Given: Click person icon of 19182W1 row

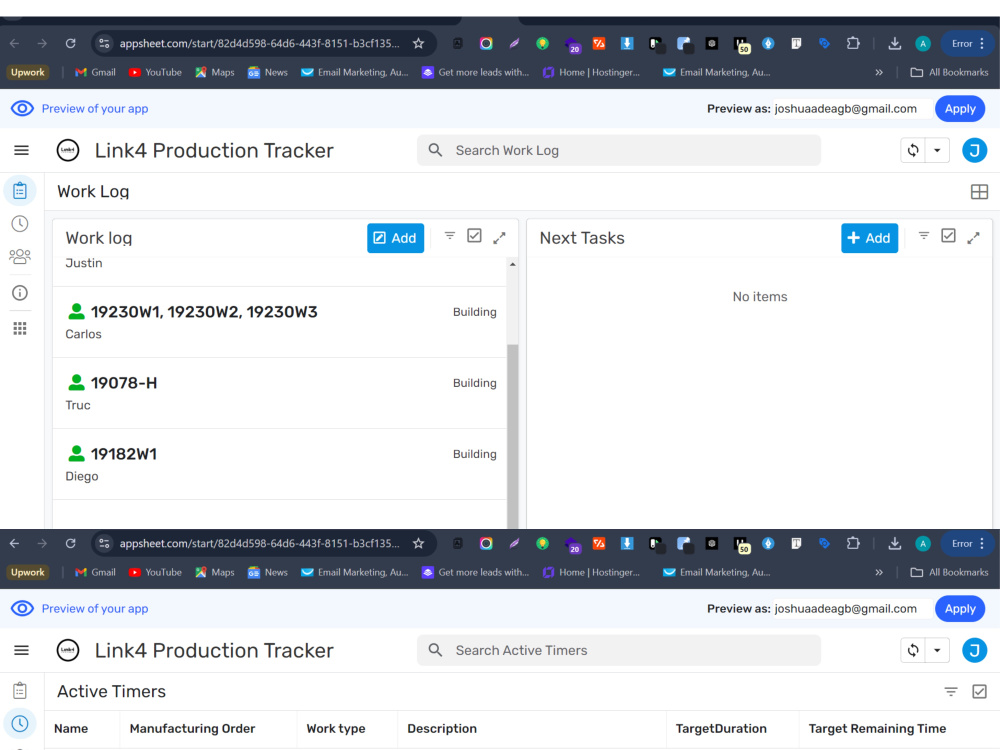Looking at the screenshot, I should click(x=77, y=453).
